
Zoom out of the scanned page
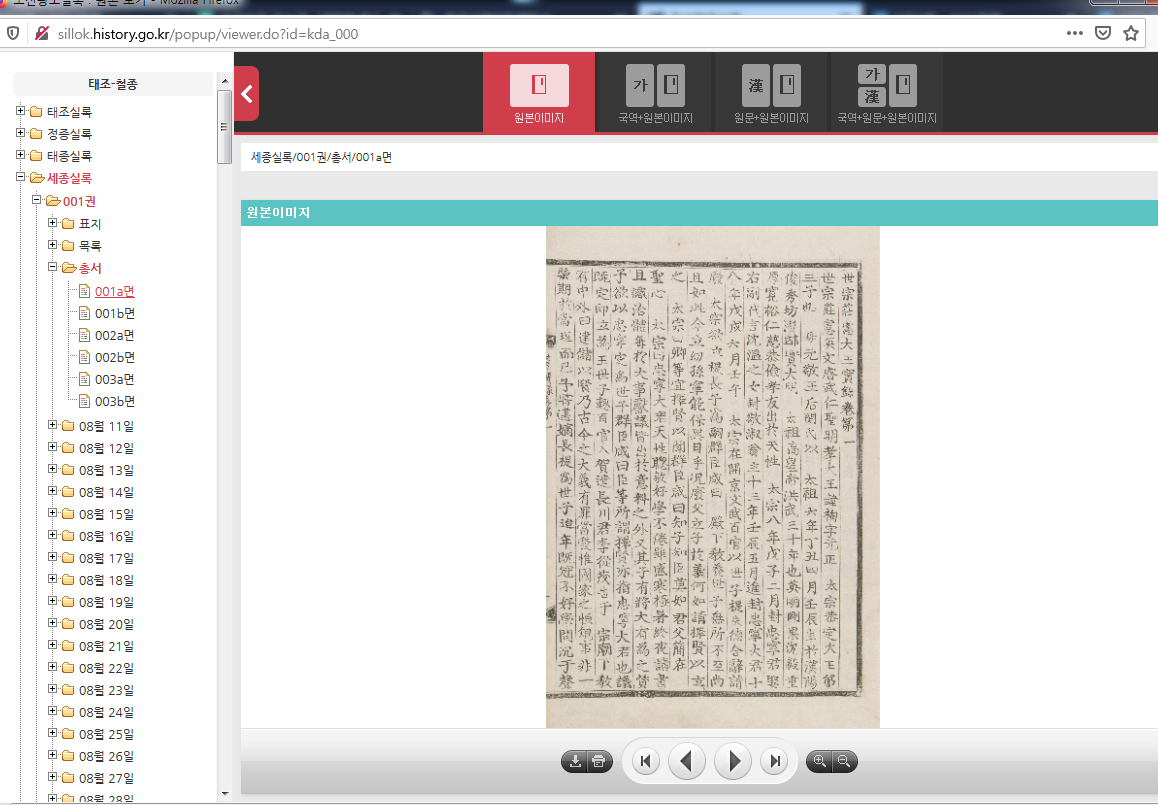point(844,762)
